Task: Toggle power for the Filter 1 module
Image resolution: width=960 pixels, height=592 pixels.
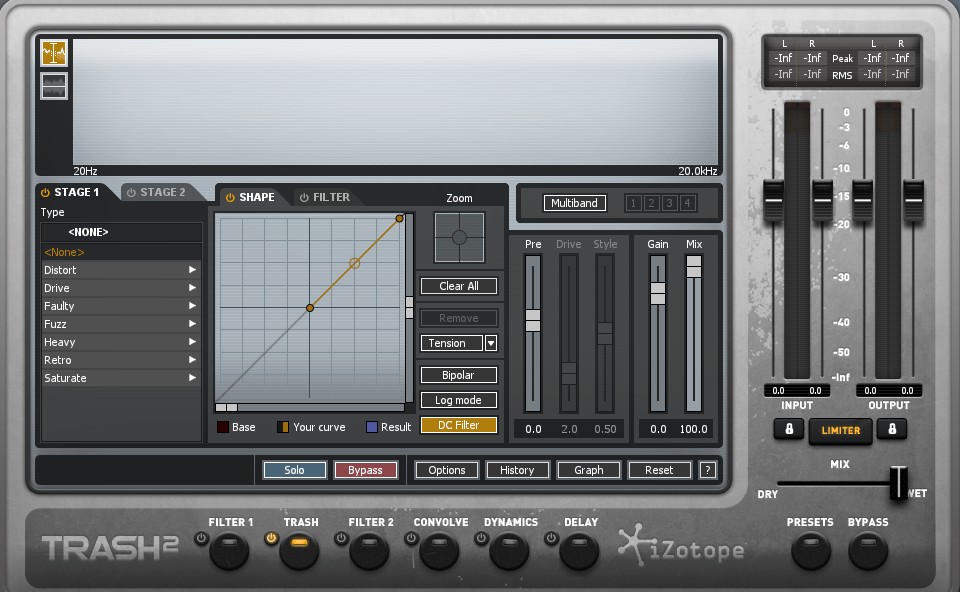Action: [201, 538]
